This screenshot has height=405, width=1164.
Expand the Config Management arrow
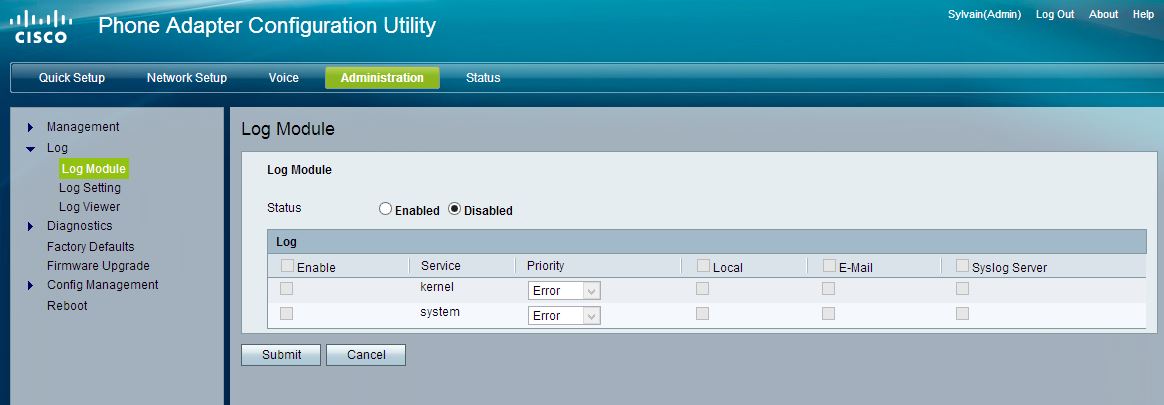click(31, 286)
